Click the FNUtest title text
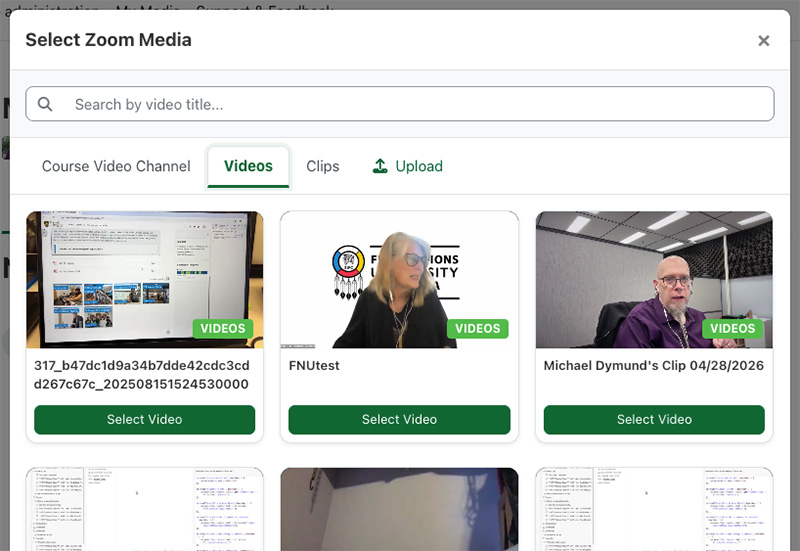The width and height of the screenshot is (800, 551). (314, 365)
